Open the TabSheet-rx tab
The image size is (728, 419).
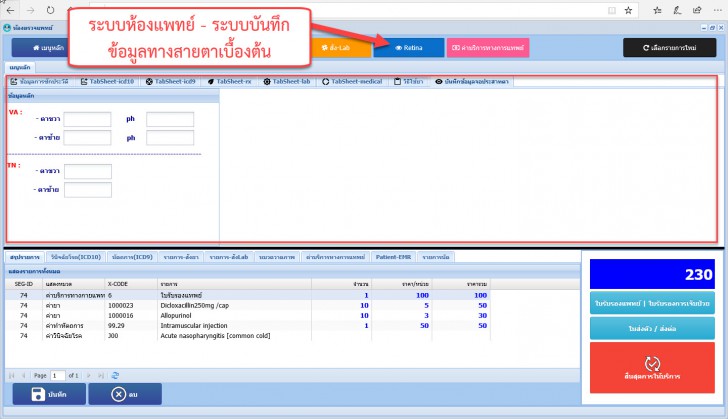[x=229, y=81]
